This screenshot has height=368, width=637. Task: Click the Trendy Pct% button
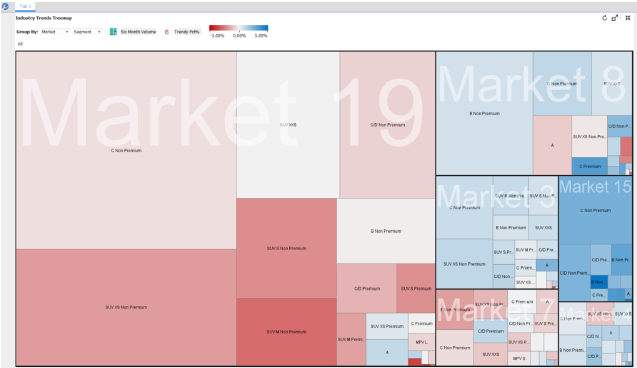(x=187, y=32)
